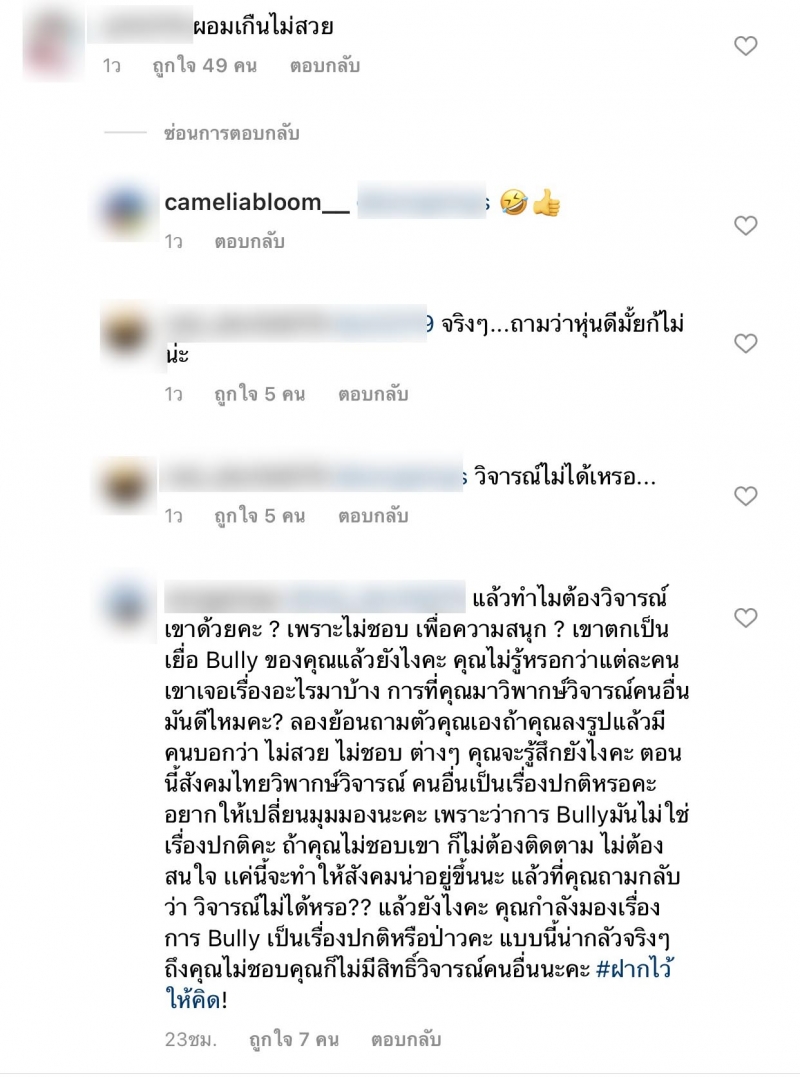The height and width of the screenshot is (1077, 800).
Task: Collapse replies with "ซ่อนการตอบกลับ"
Action: 231,133
